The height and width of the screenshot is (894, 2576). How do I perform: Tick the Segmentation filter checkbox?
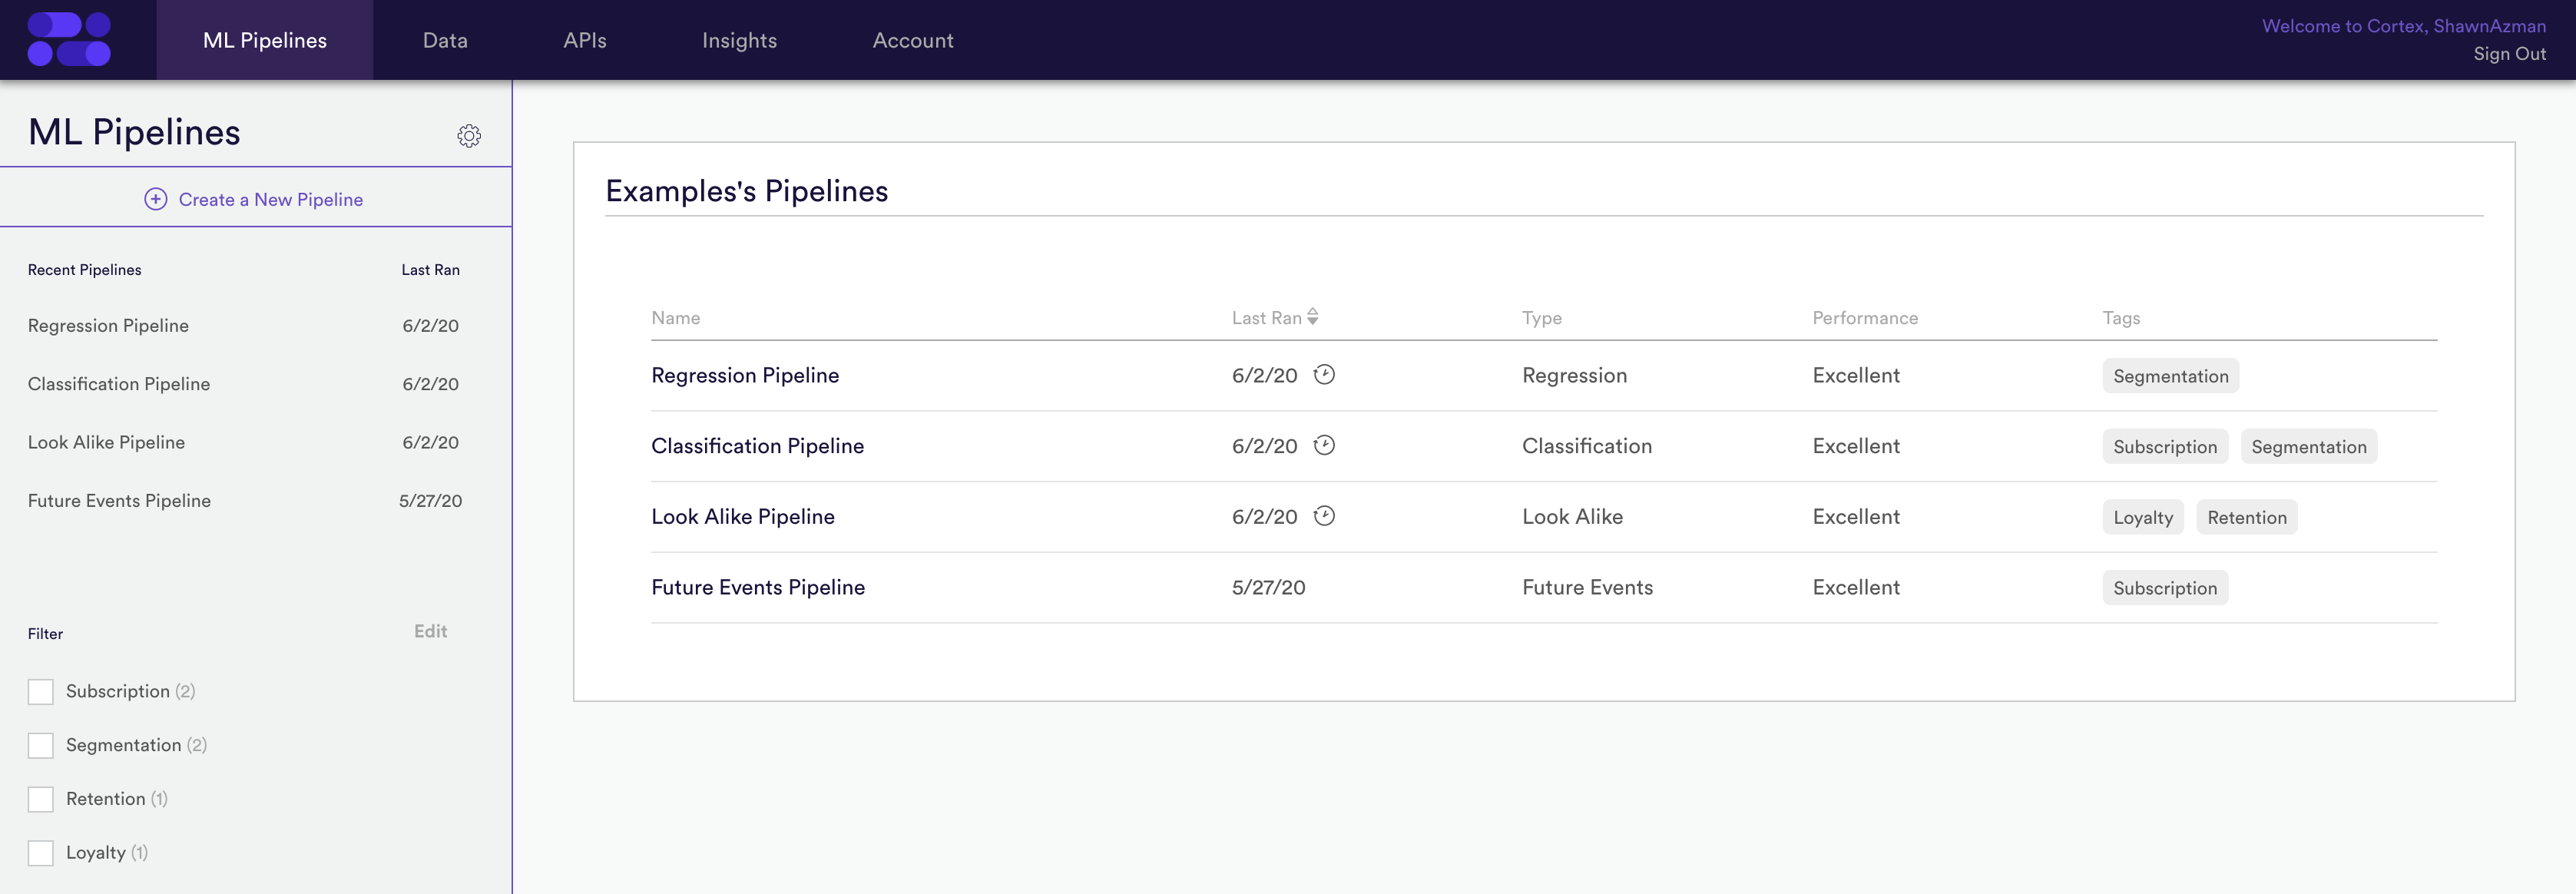tap(41, 746)
